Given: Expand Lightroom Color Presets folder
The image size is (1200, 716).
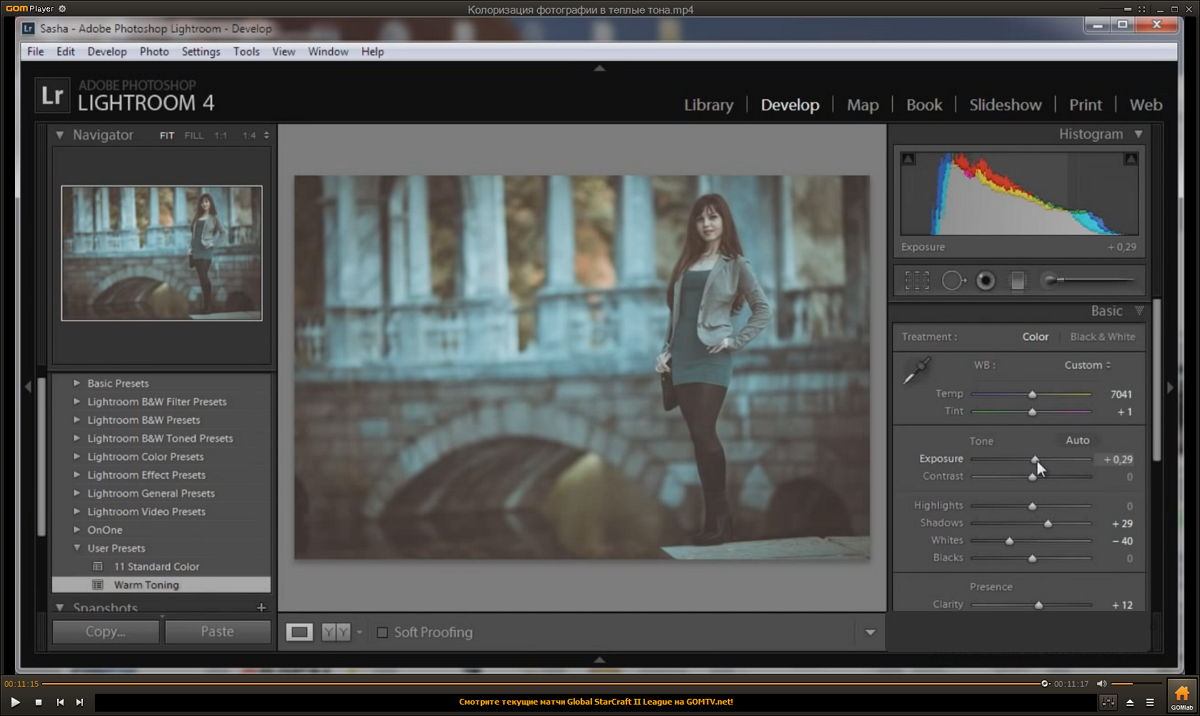Looking at the screenshot, I should [77, 457].
